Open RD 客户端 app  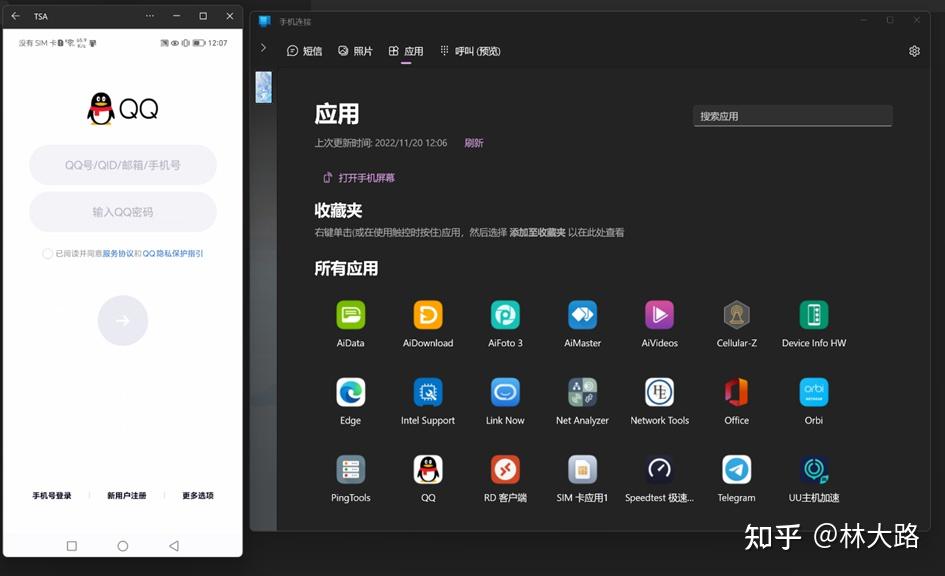[505, 469]
